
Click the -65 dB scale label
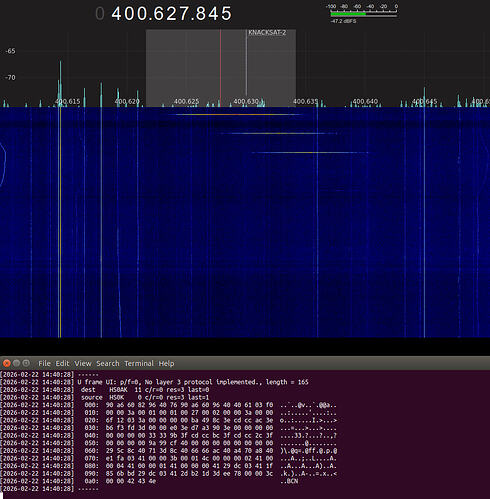click(x=10, y=51)
